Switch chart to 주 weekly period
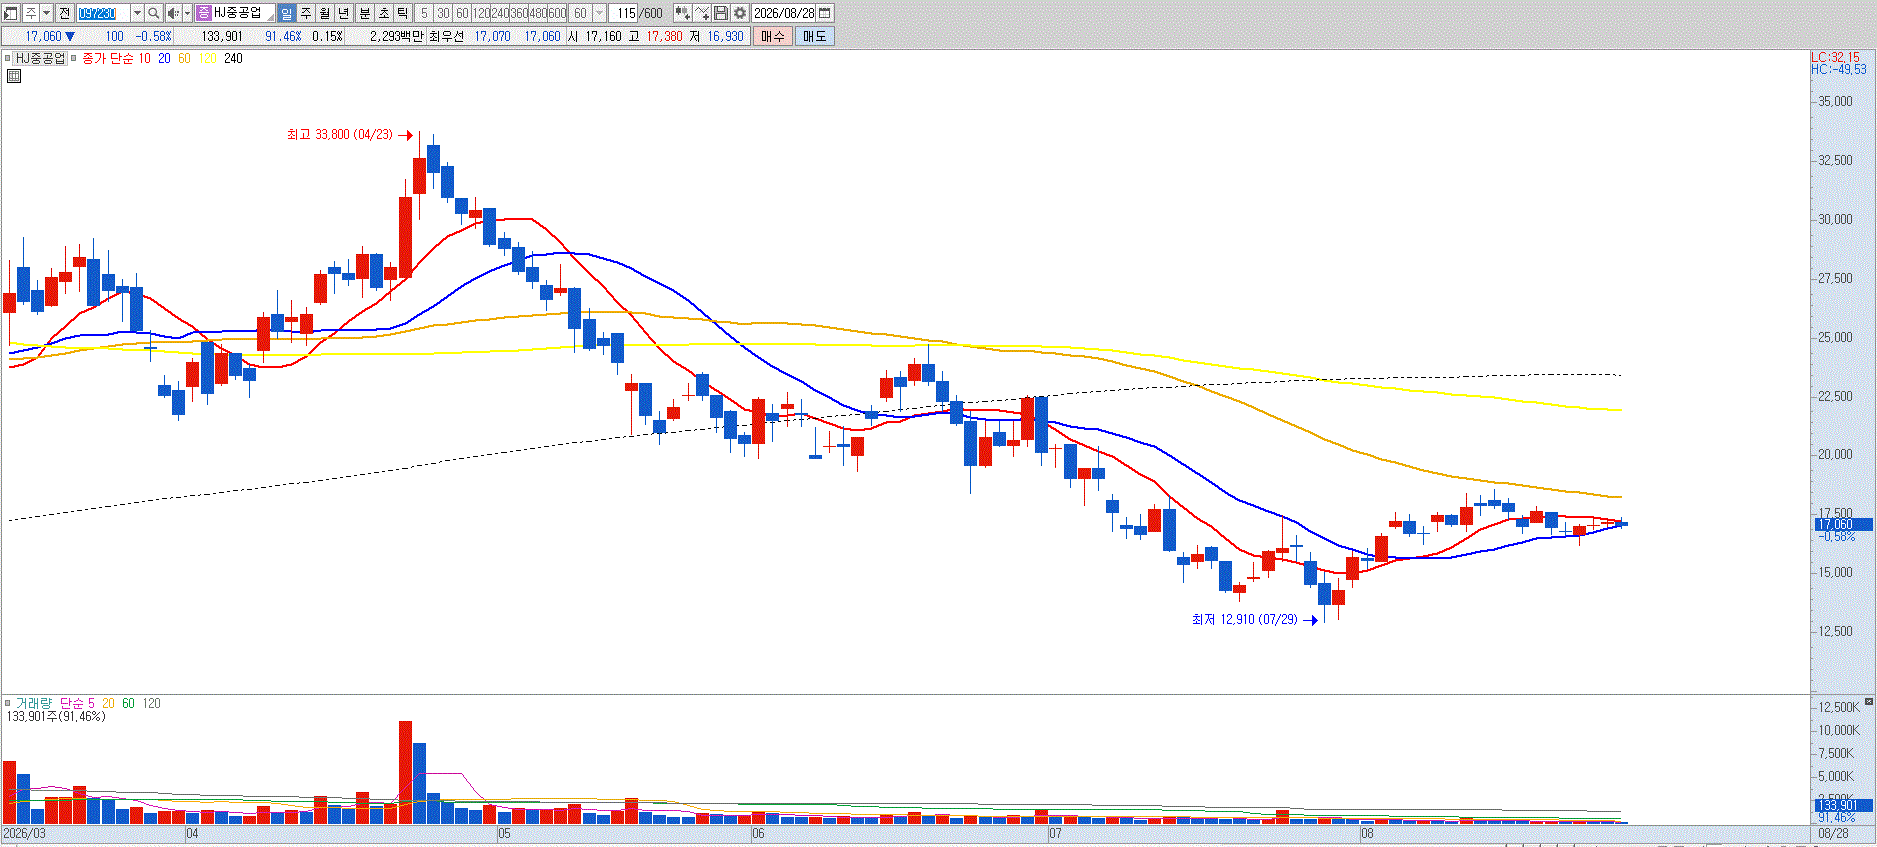The width and height of the screenshot is (1877, 847). pos(306,13)
